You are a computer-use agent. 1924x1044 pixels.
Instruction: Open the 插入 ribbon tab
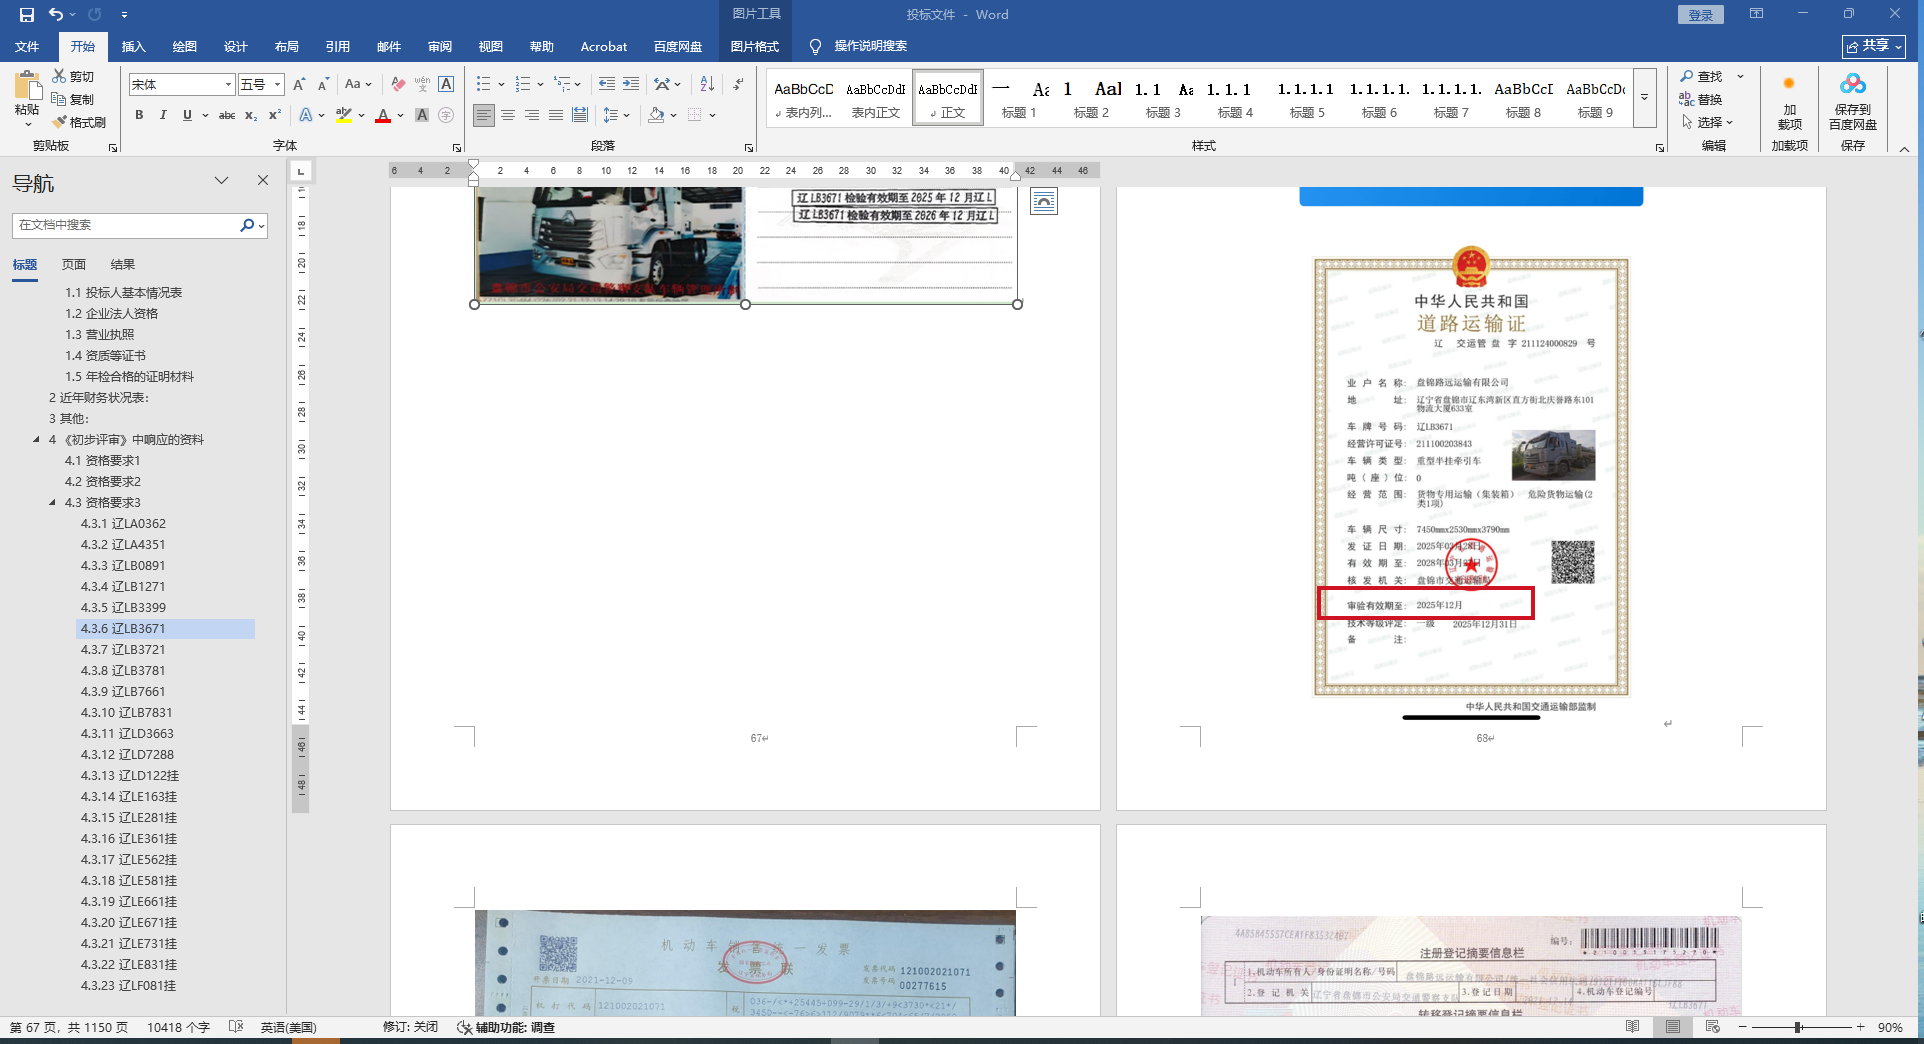tap(133, 47)
